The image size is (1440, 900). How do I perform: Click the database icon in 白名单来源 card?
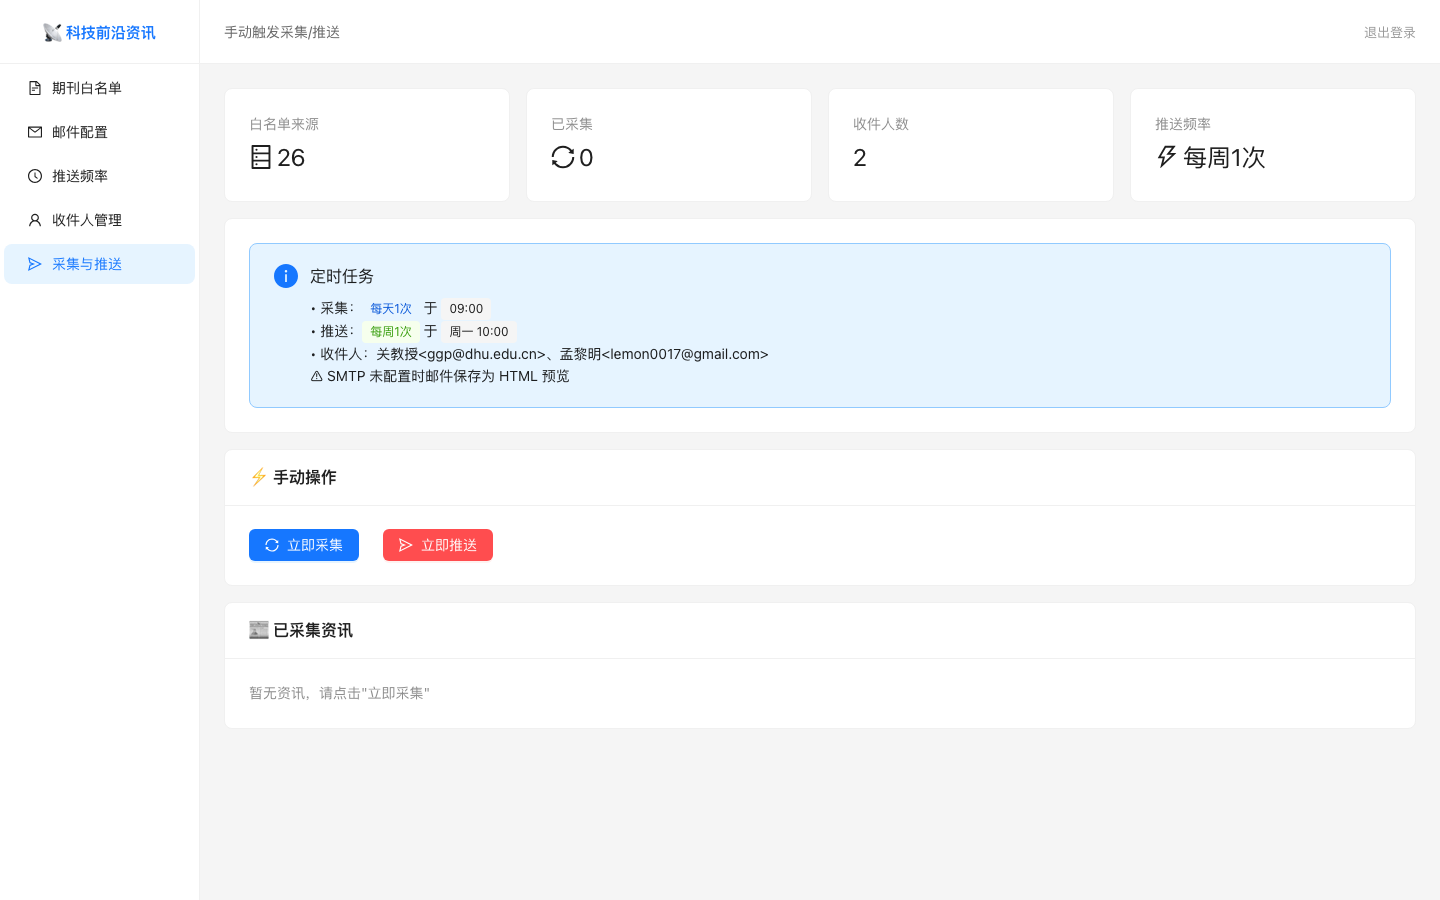(261, 157)
